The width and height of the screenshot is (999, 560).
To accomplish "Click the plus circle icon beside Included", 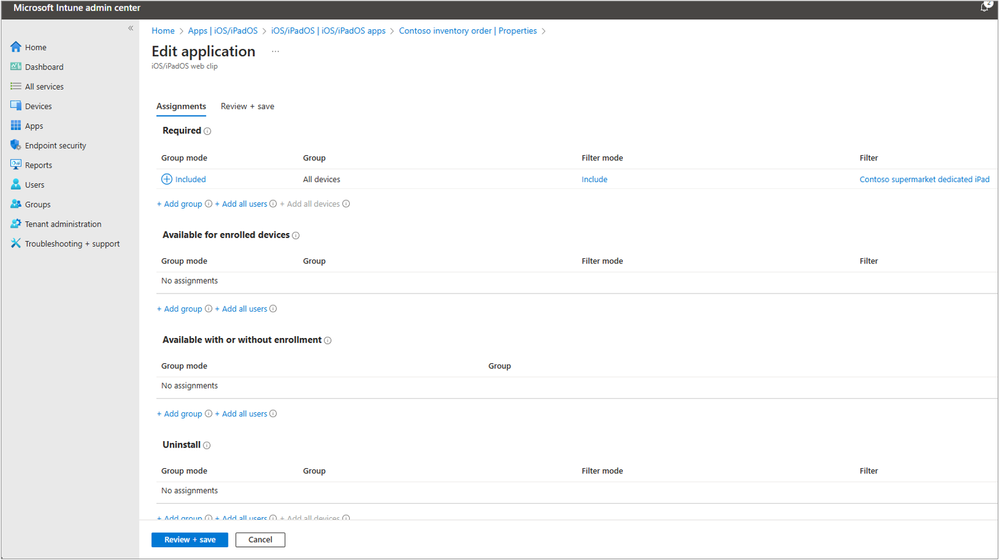I will click(x=166, y=179).
